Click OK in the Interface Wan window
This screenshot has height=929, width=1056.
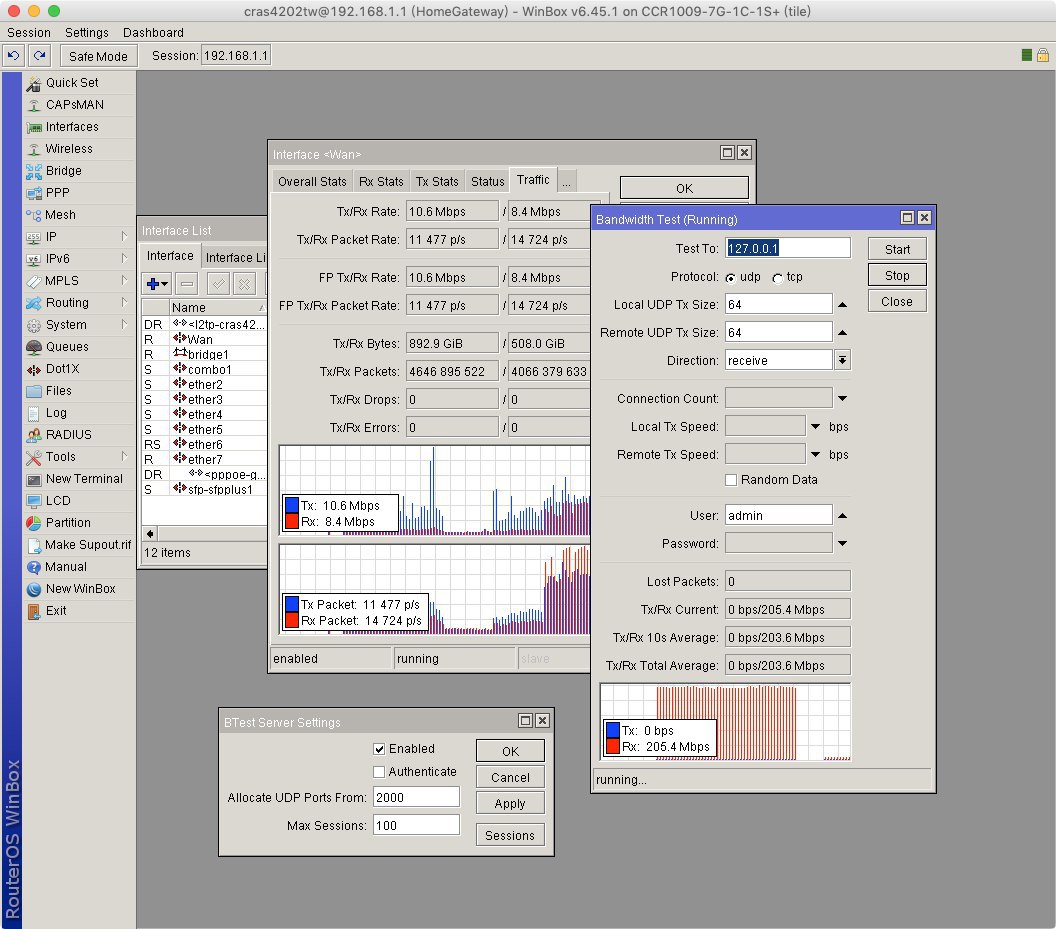tap(684, 188)
